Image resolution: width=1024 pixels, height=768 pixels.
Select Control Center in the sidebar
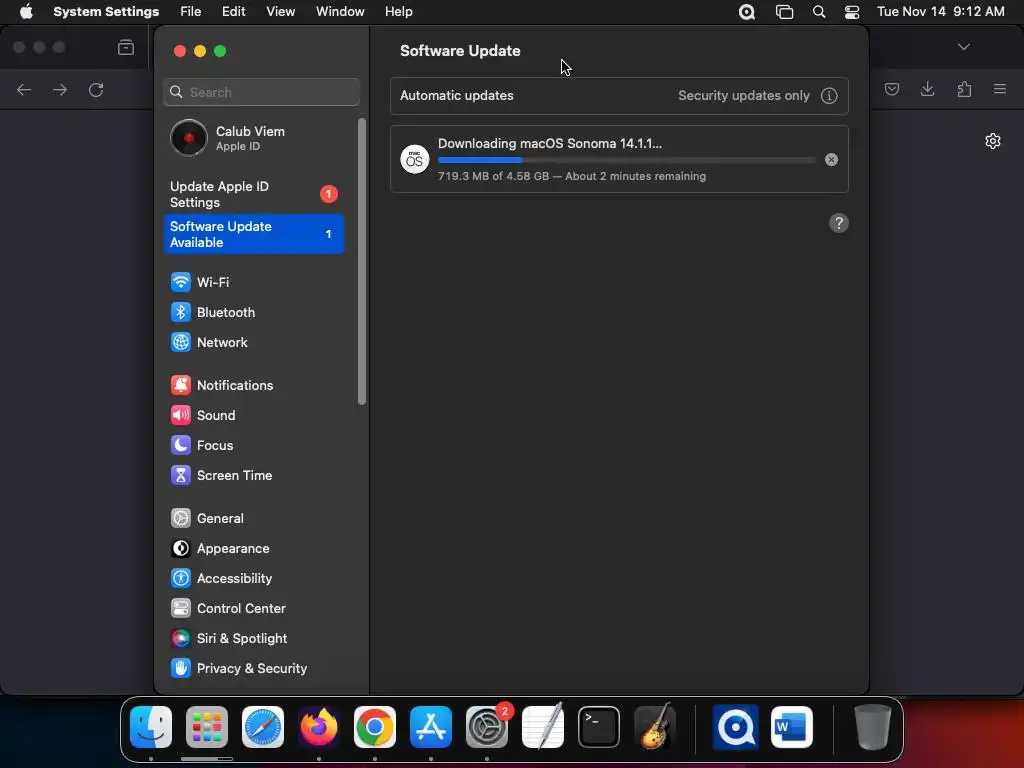point(253,609)
